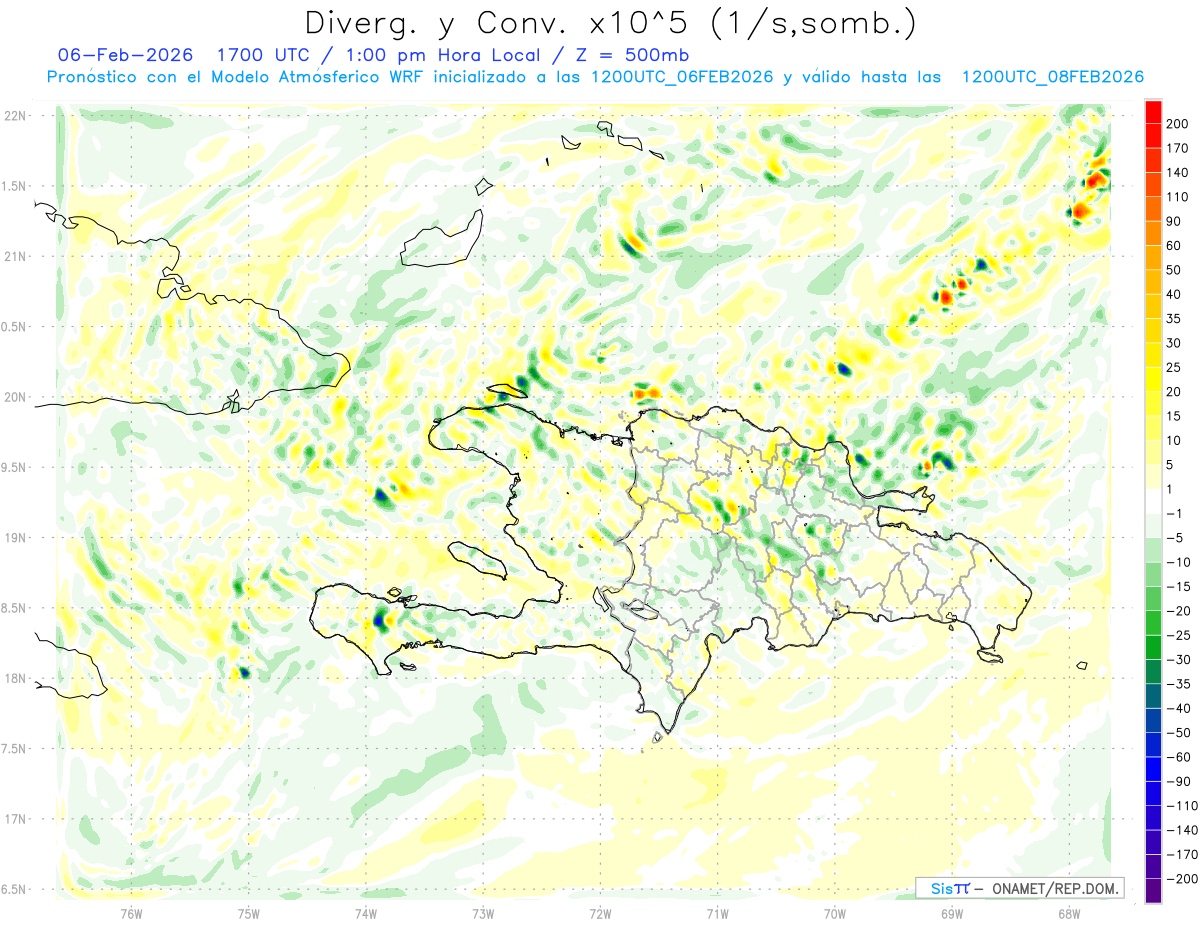Click the '19N' latitude label
The height and width of the screenshot is (927, 1200).
point(17,538)
